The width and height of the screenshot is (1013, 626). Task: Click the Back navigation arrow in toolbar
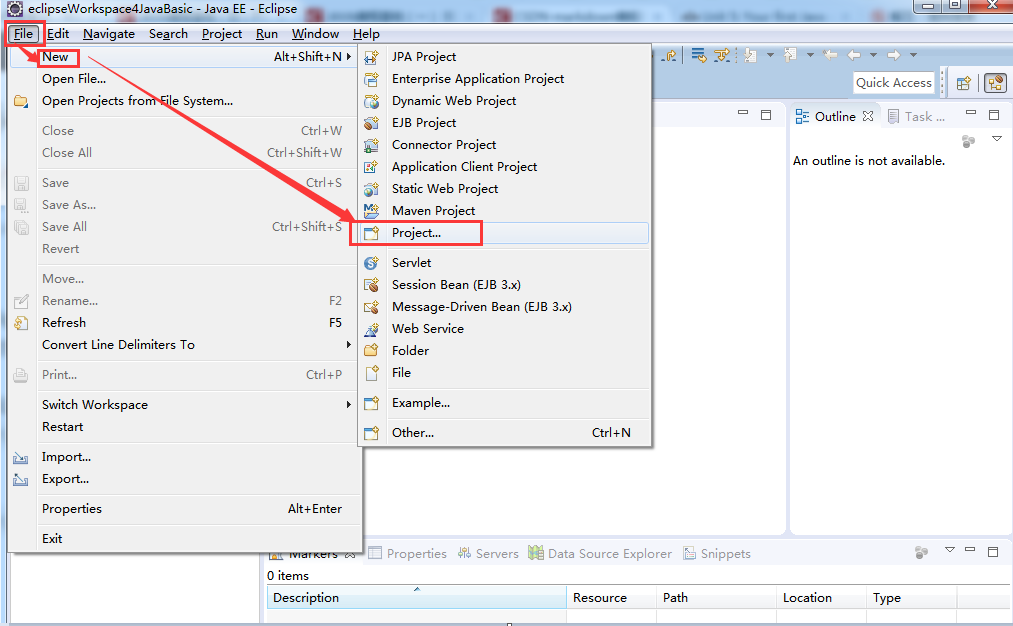tap(854, 56)
